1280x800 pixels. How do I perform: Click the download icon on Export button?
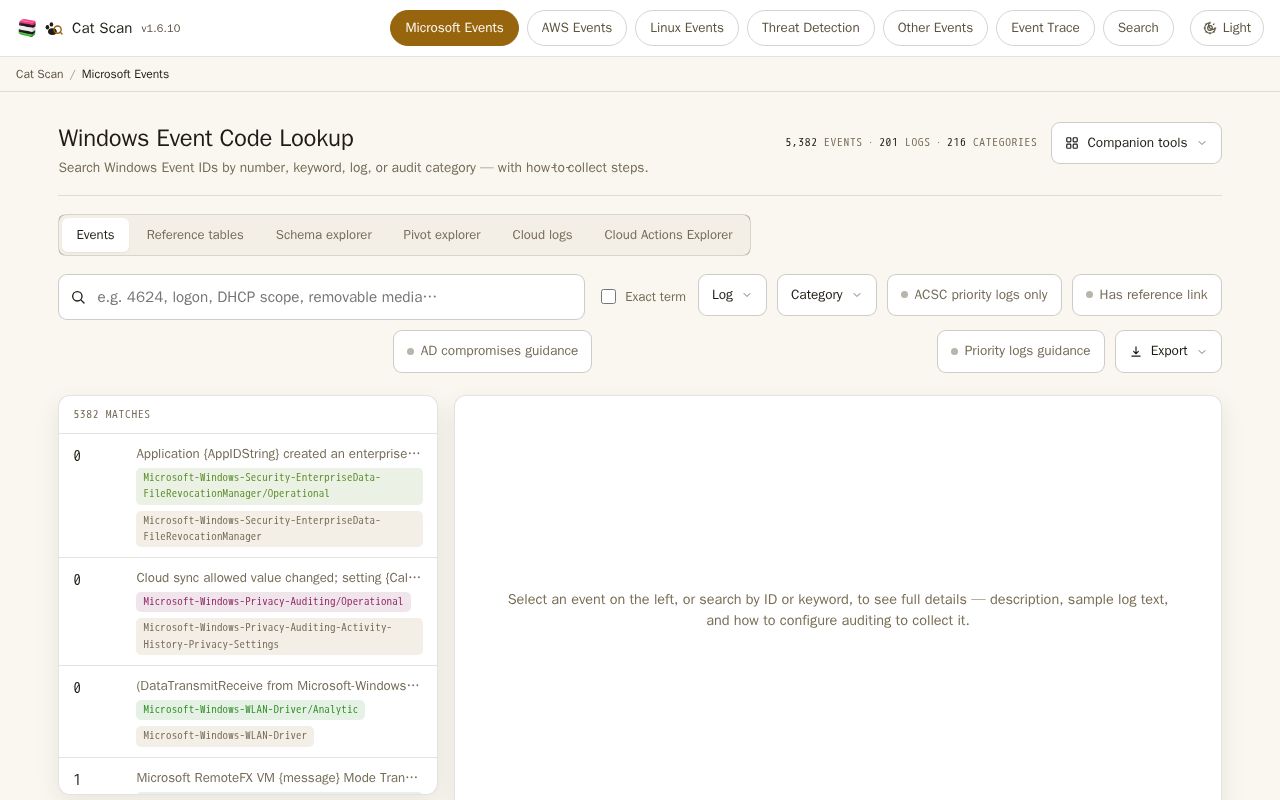[1136, 351]
